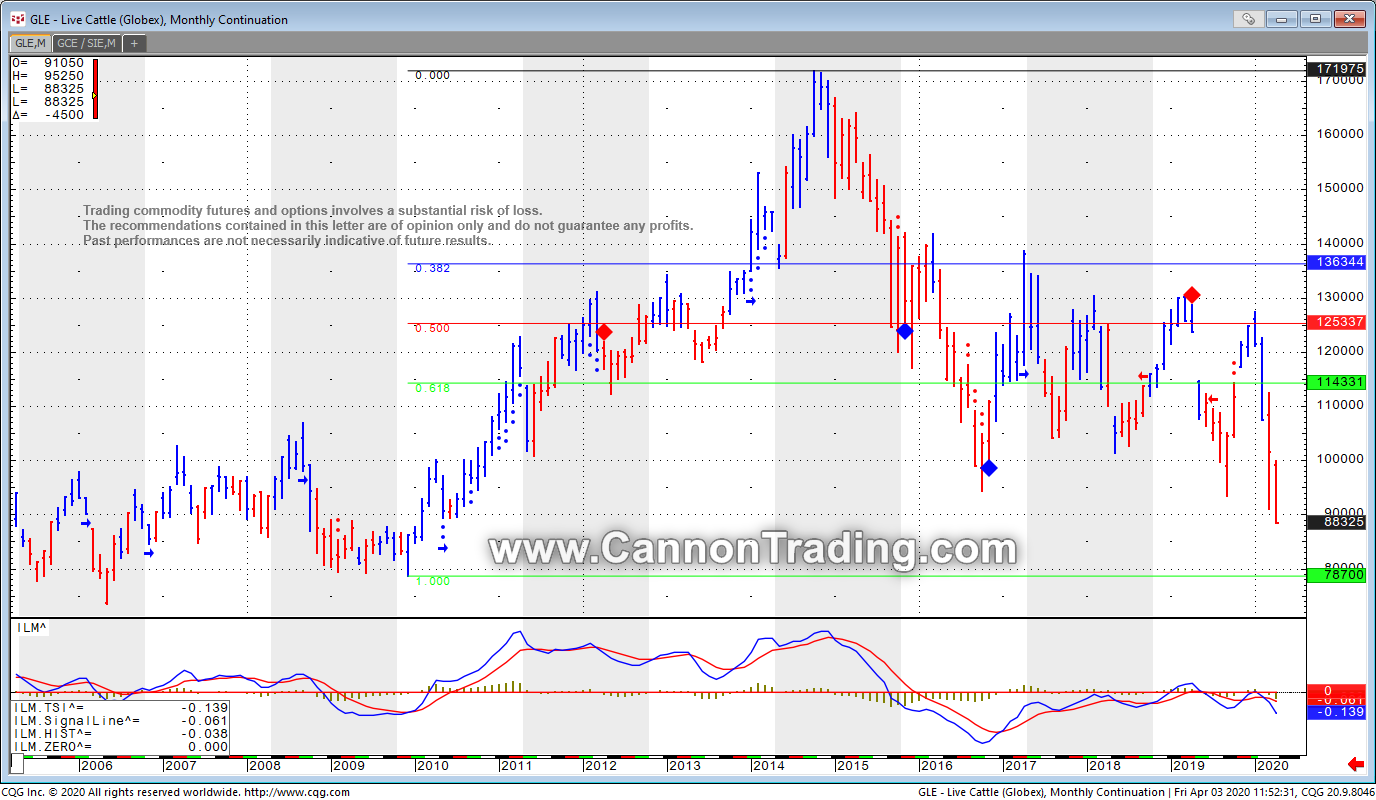Select the GLE,M chart tab
The height and width of the screenshot is (800, 1376).
point(29,43)
